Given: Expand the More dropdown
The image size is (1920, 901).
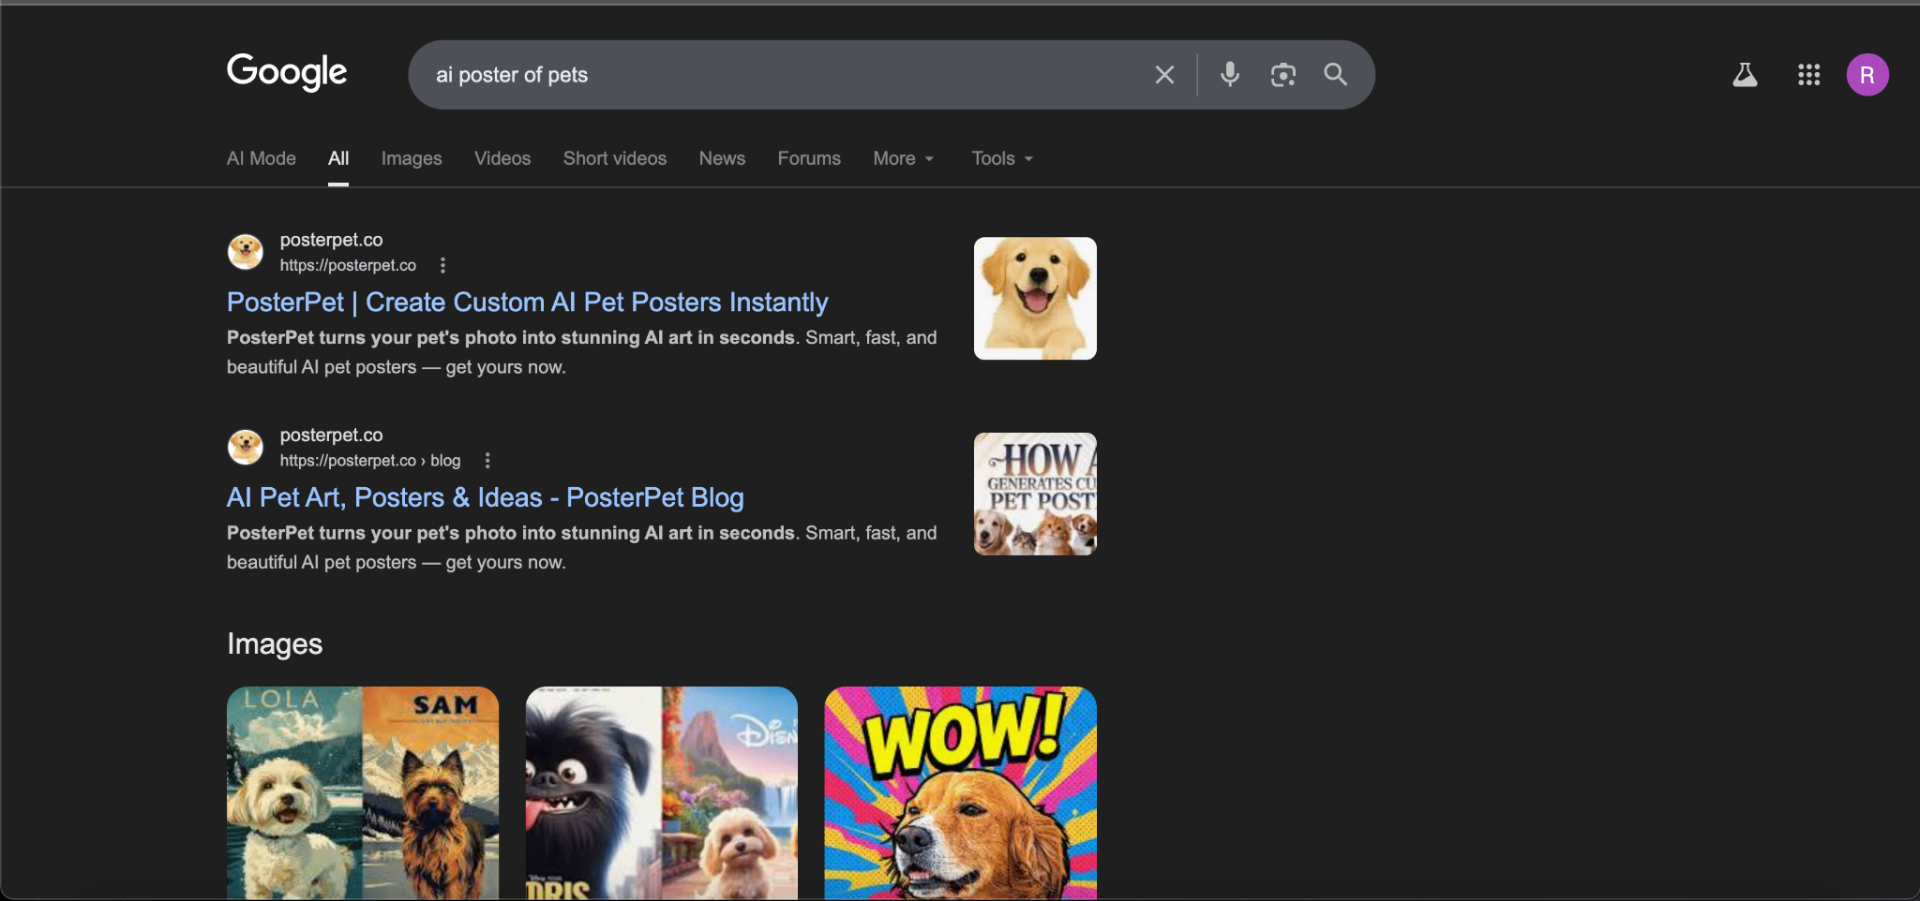Looking at the screenshot, I should tap(903, 158).
